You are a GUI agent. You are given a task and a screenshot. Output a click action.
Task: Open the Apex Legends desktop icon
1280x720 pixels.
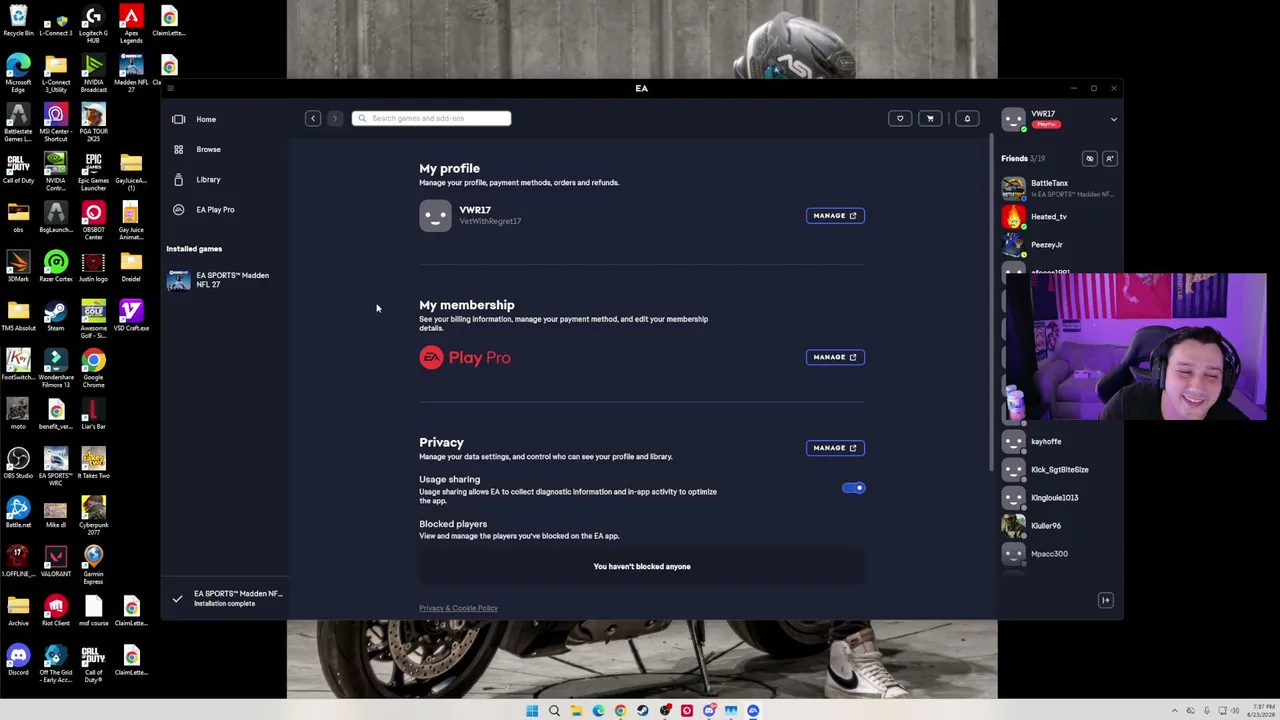(131, 24)
